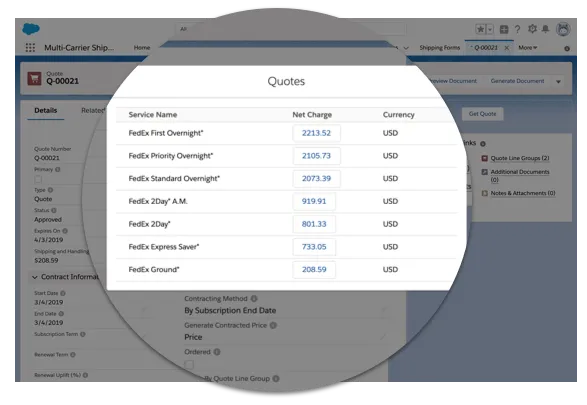Toggle the Primary checkbox
587x405 pixels.
pyautogui.click(x=38, y=179)
